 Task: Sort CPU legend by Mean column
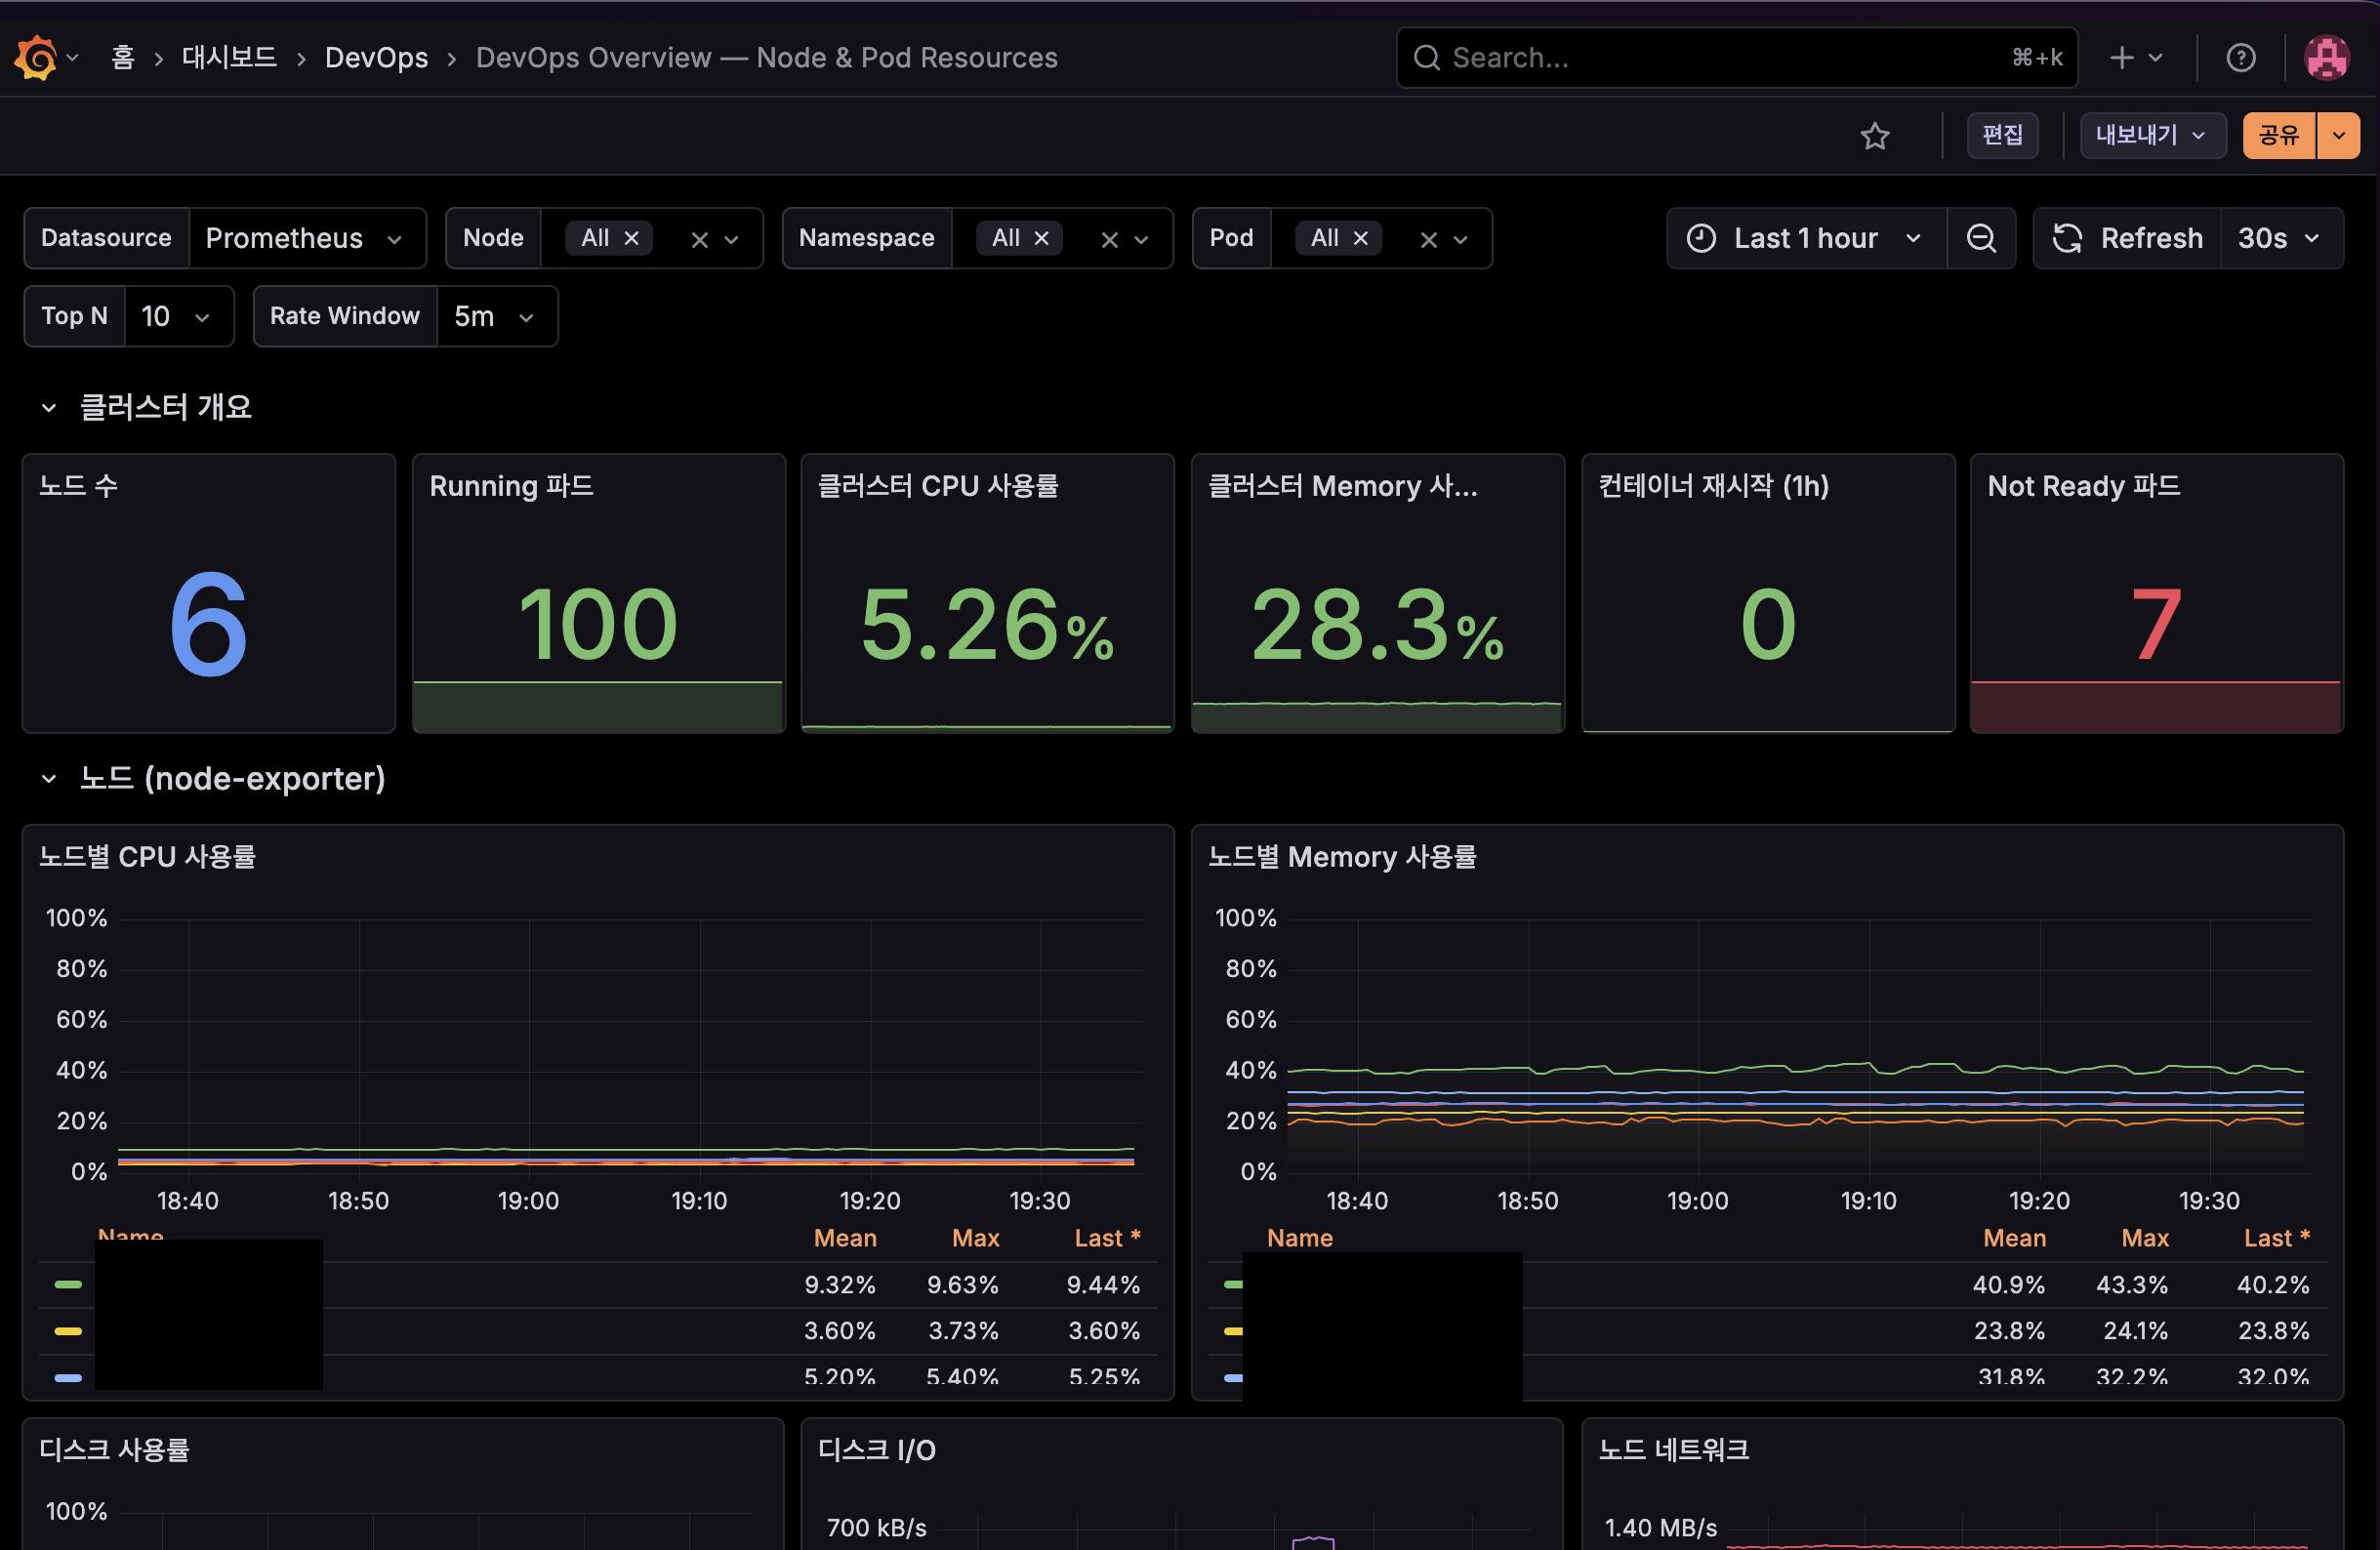[845, 1237]
